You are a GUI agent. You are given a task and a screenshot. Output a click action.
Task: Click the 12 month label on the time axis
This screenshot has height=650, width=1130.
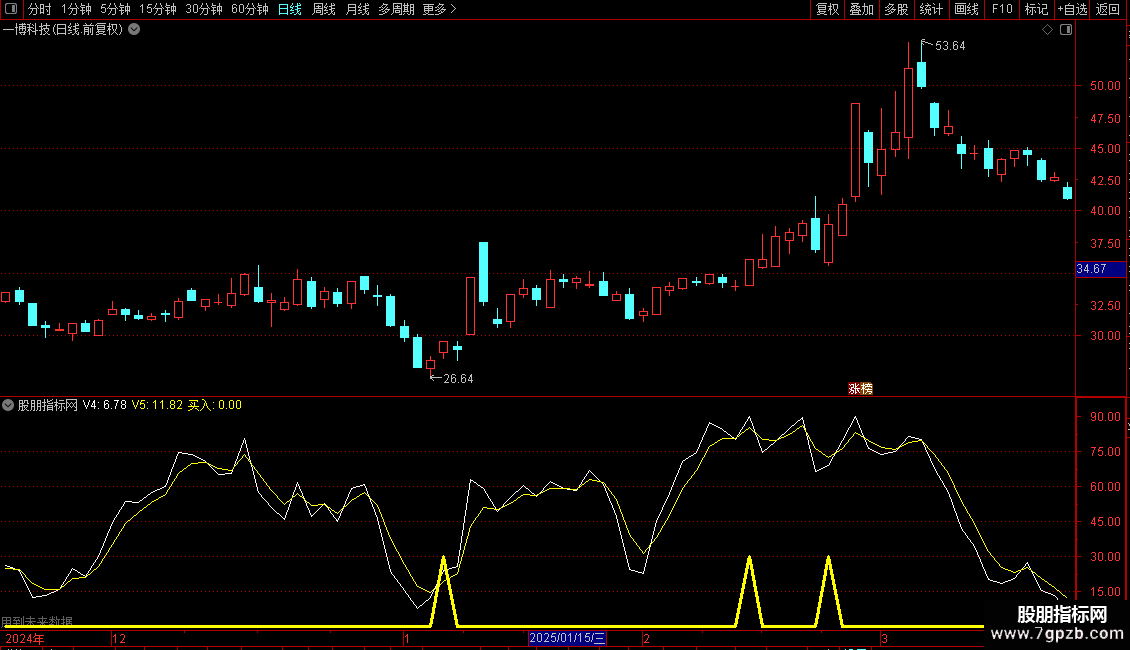(x=119, y=638)
